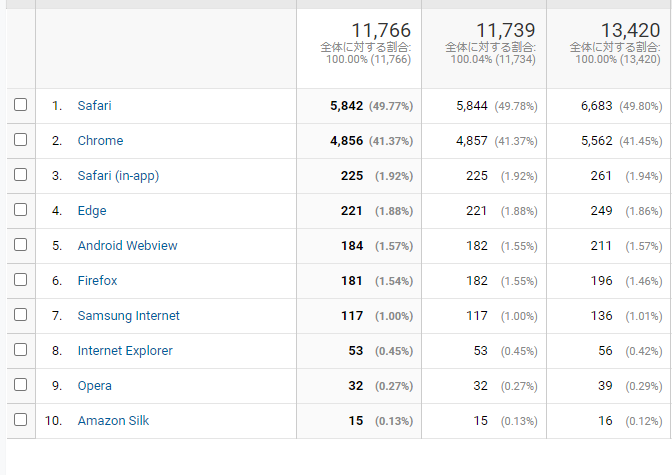Click the bold value 181 in Firefox row
Image resolution: width=672 pixels, height=475 pixels.
tap(352, 281)
